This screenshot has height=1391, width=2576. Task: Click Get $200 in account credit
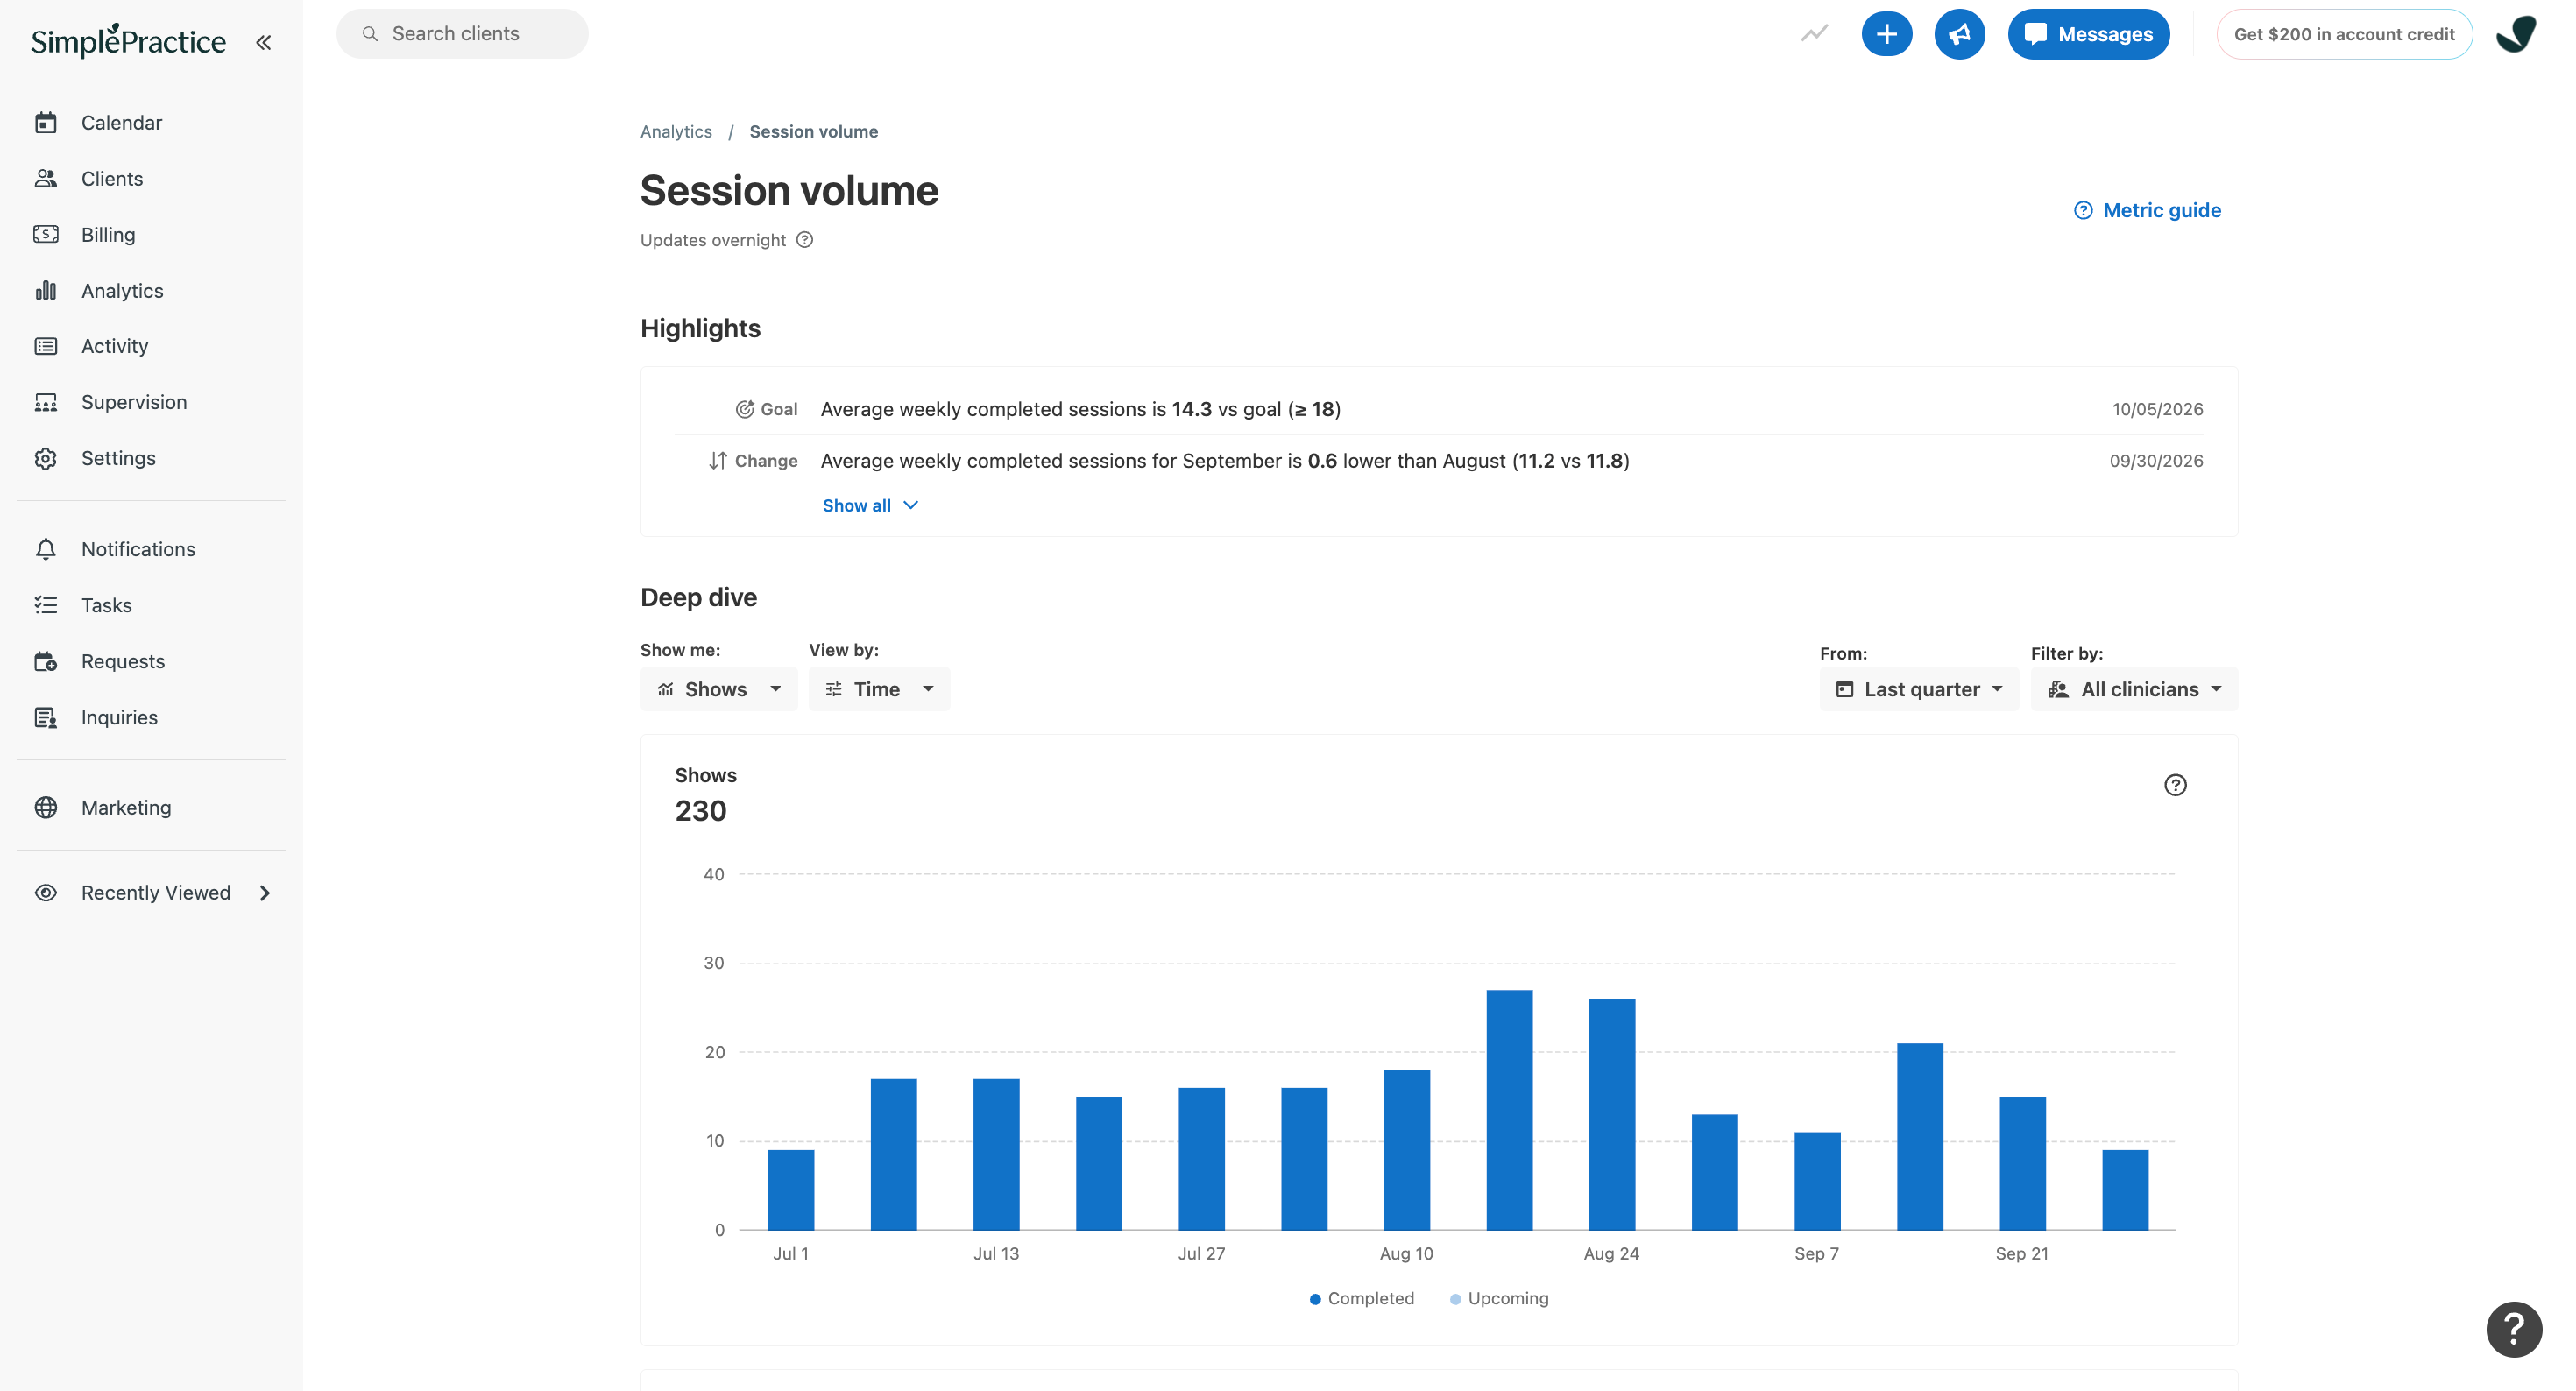click(x=2343, y=34)
